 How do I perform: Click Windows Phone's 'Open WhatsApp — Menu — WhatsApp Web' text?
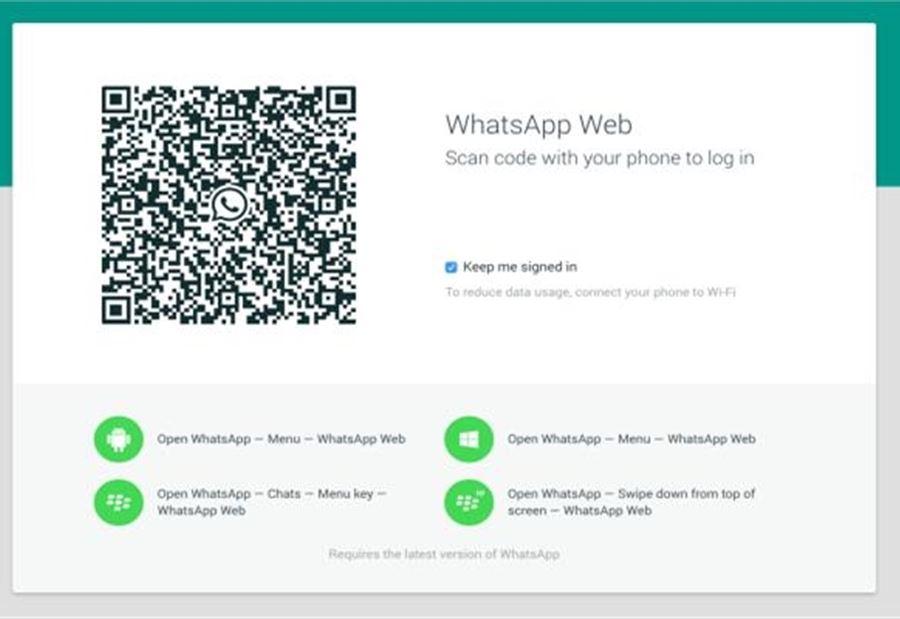[631, 439]
